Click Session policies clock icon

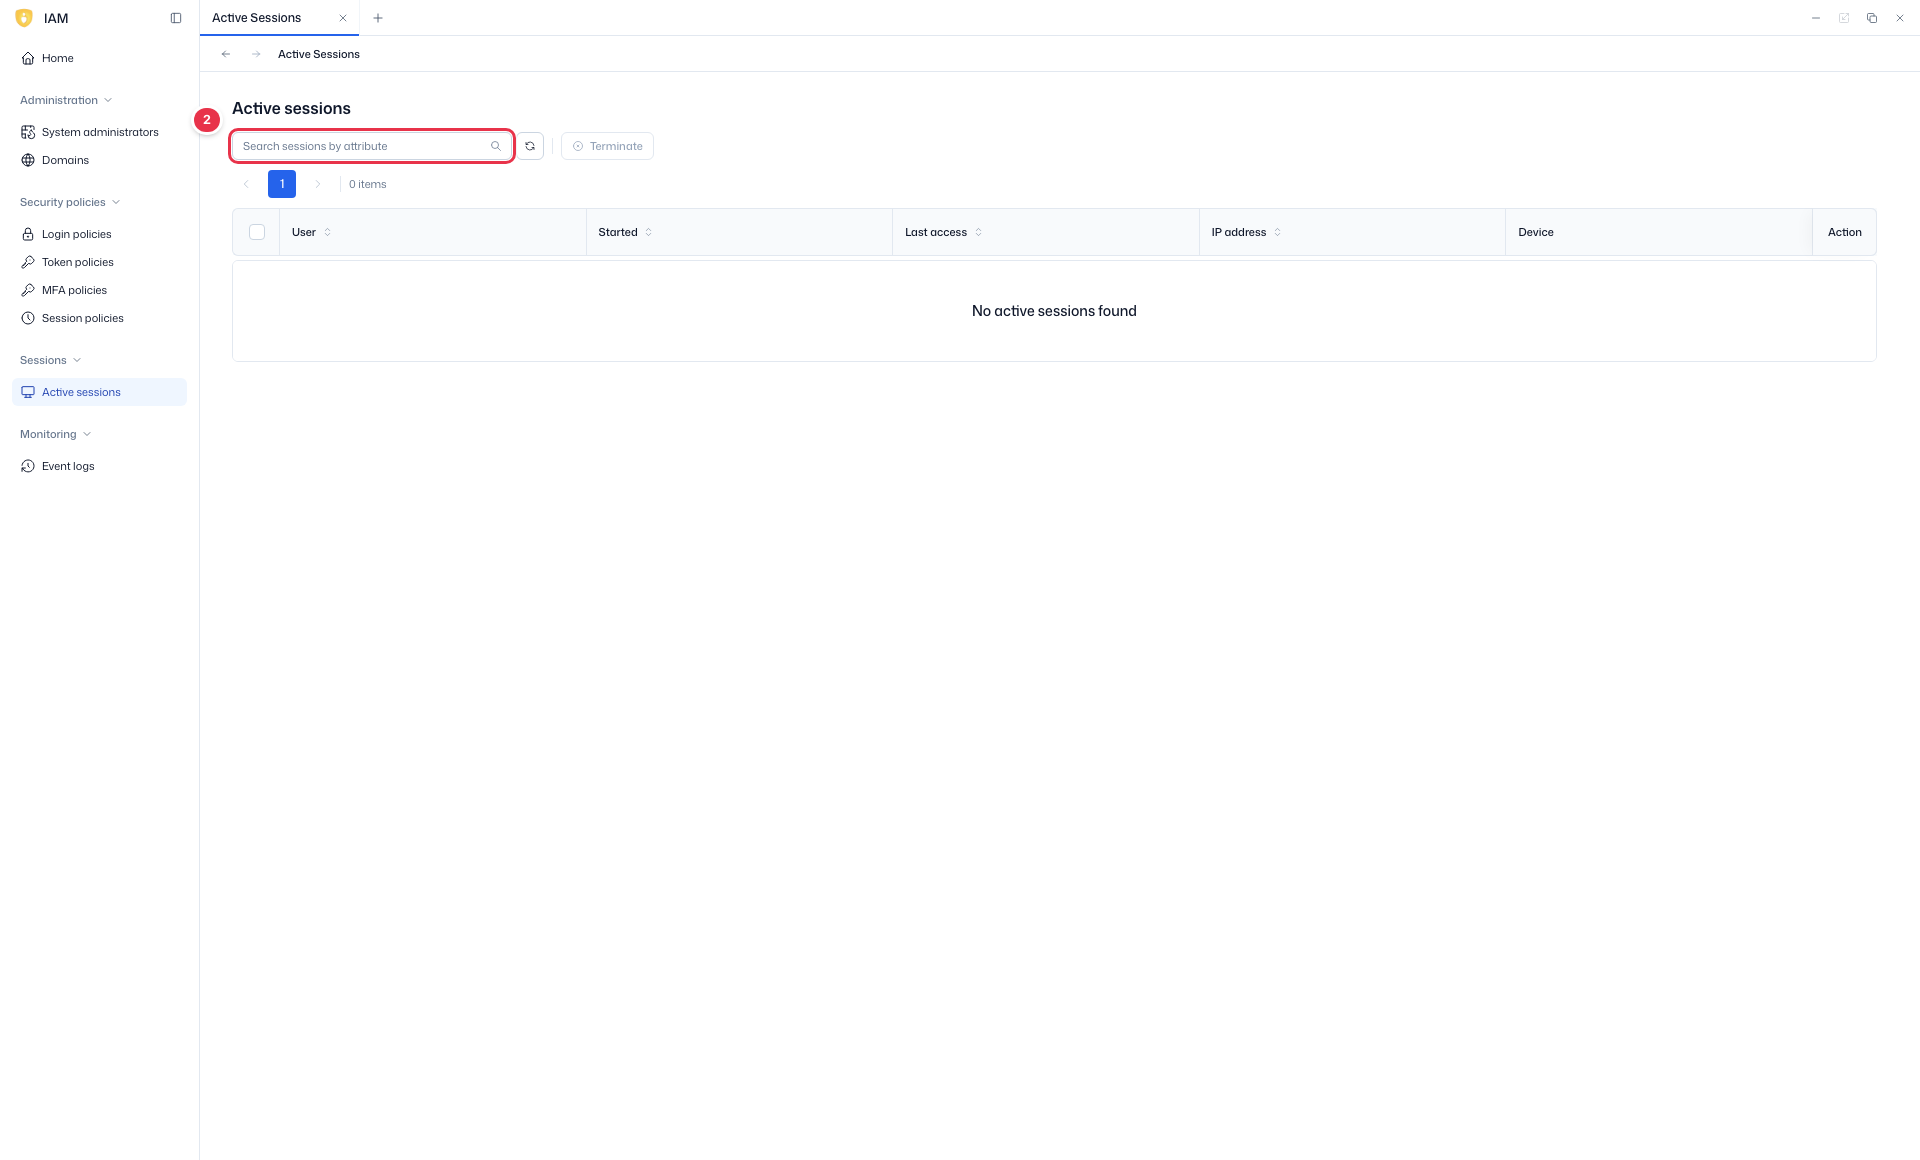click(28, 318)
